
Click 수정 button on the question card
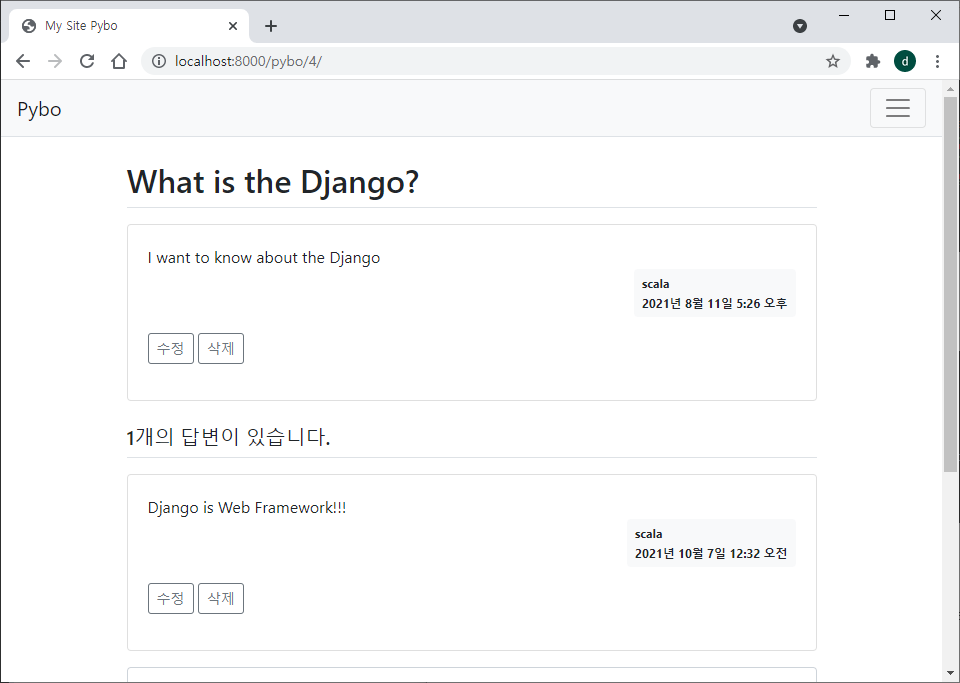point(171,348)
